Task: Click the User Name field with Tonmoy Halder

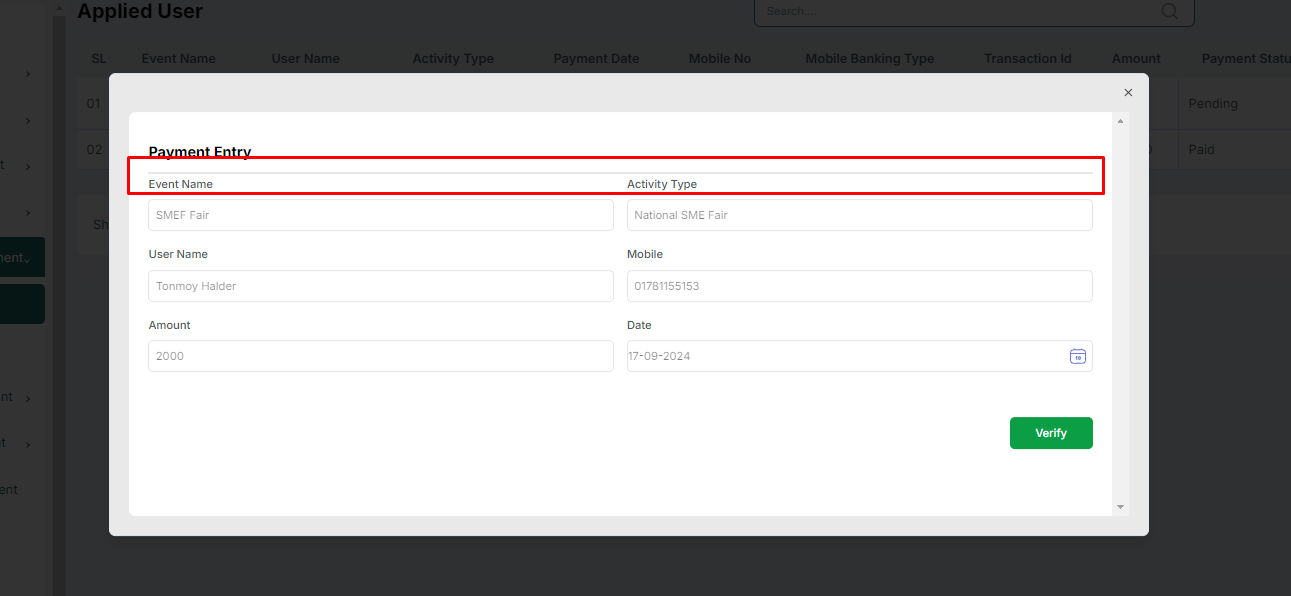Action: [381, 286]
